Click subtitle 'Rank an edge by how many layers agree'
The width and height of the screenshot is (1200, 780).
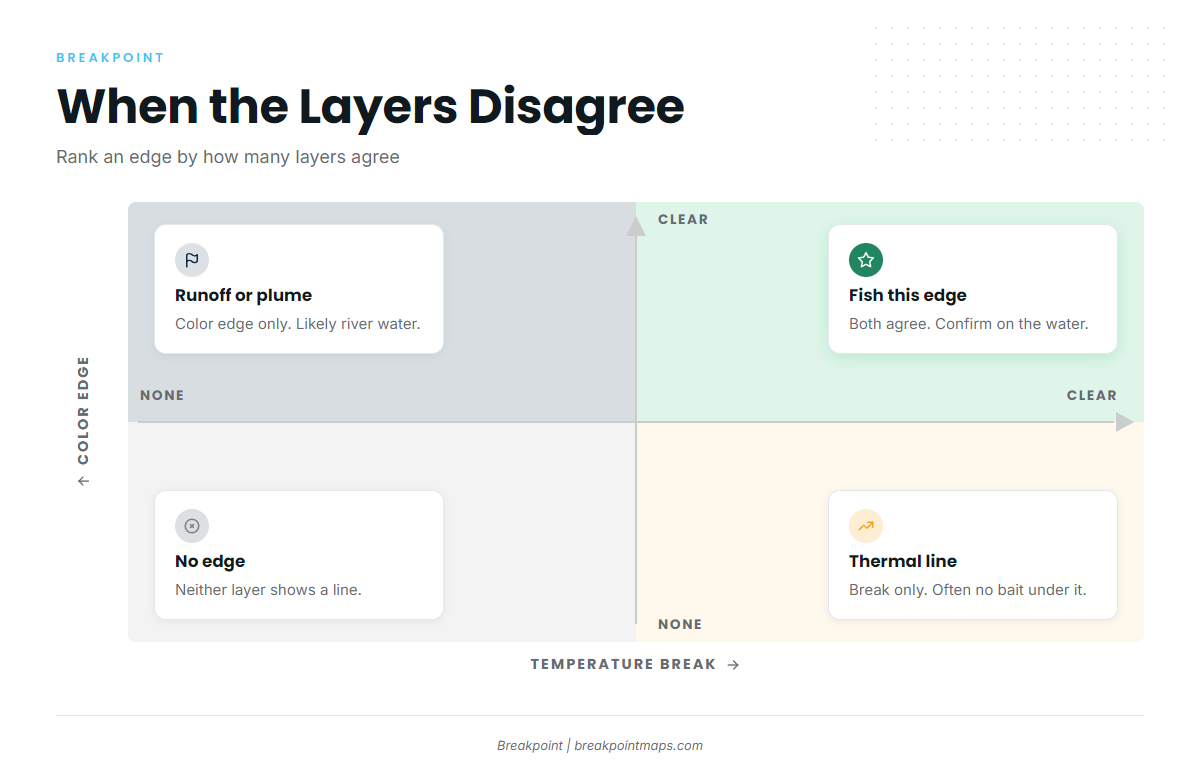click(x=228, y=157)
